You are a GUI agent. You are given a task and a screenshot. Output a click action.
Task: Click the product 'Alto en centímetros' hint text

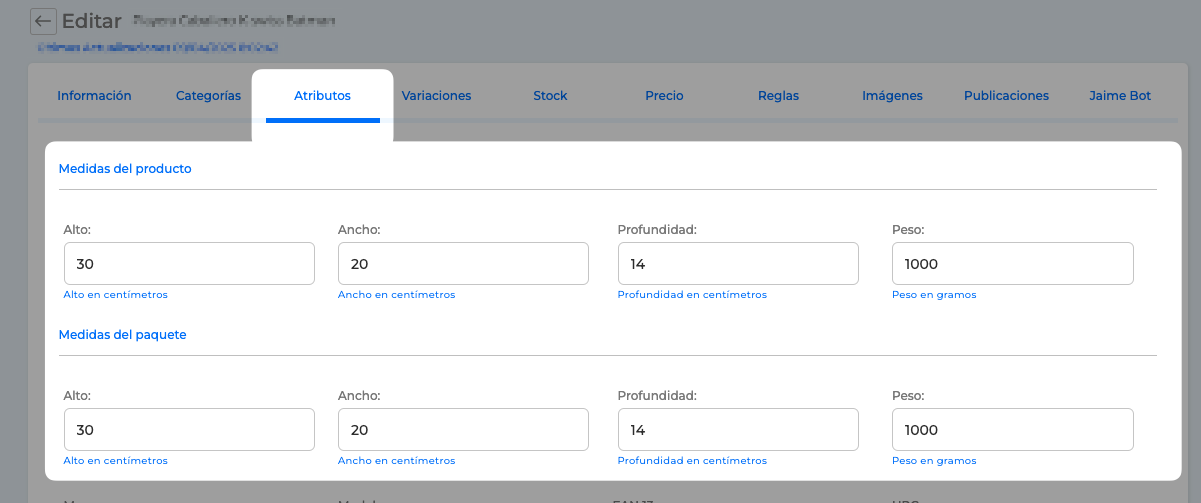click(x=115, y=295)
